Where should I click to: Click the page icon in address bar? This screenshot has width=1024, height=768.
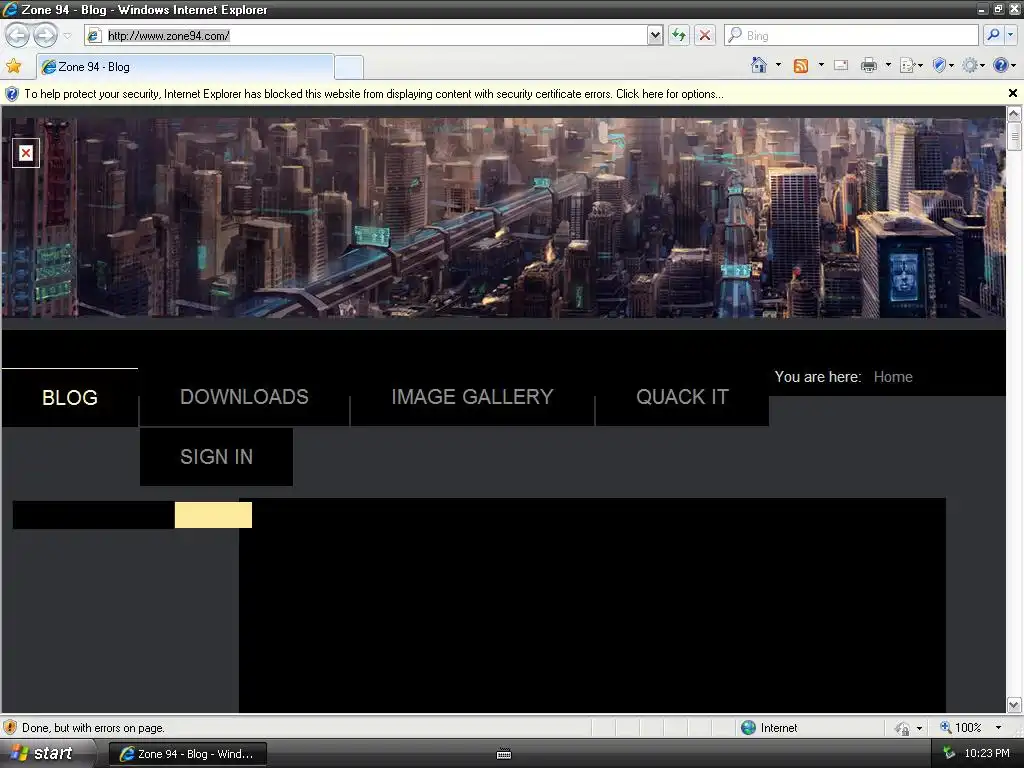tap(94, 35)
